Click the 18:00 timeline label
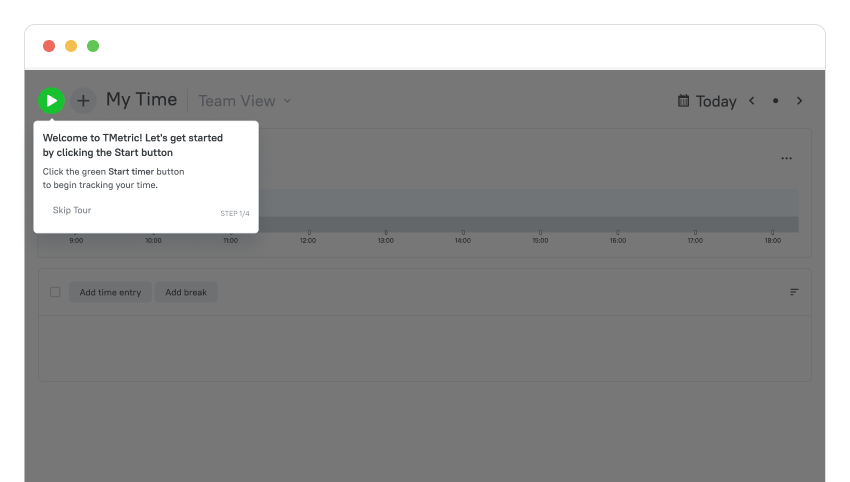Screen dimensions: 850x482 coord(773,241)
